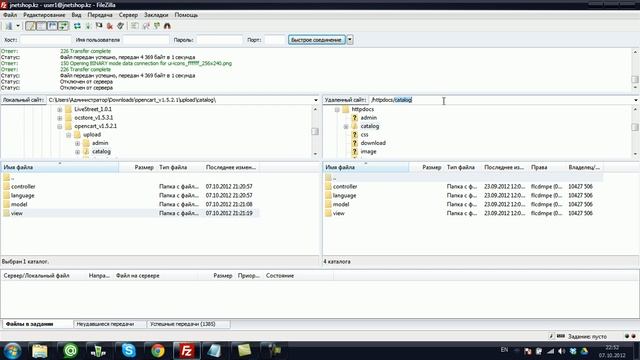Screen dimensions: 640x360
Task: Toggle the remote directory tree display
Action: click(x=52, y=26)
